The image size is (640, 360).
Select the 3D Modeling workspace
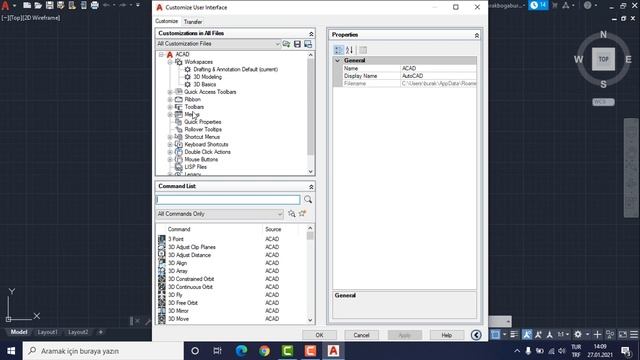[x=207, y=77]
